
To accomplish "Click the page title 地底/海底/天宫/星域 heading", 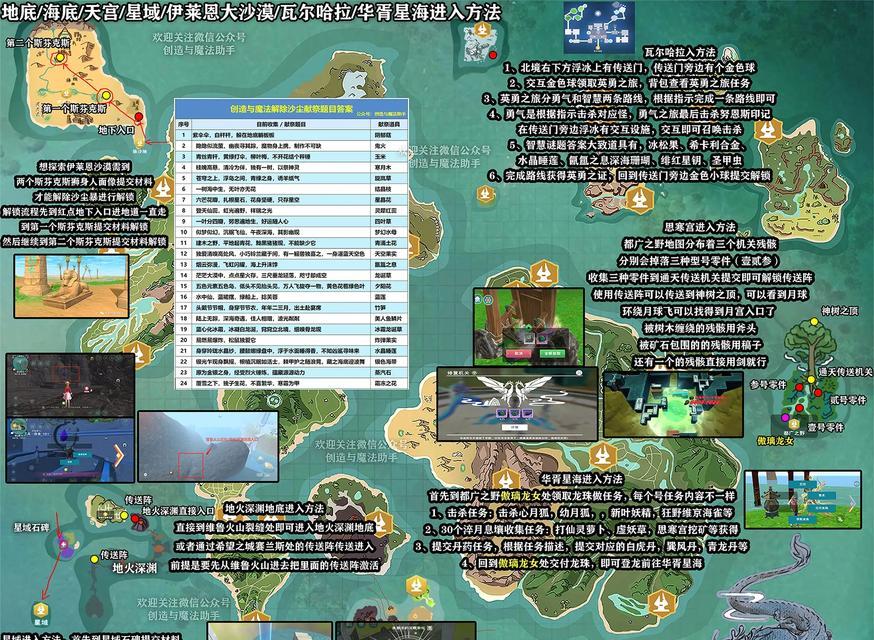I will (251, 12).
